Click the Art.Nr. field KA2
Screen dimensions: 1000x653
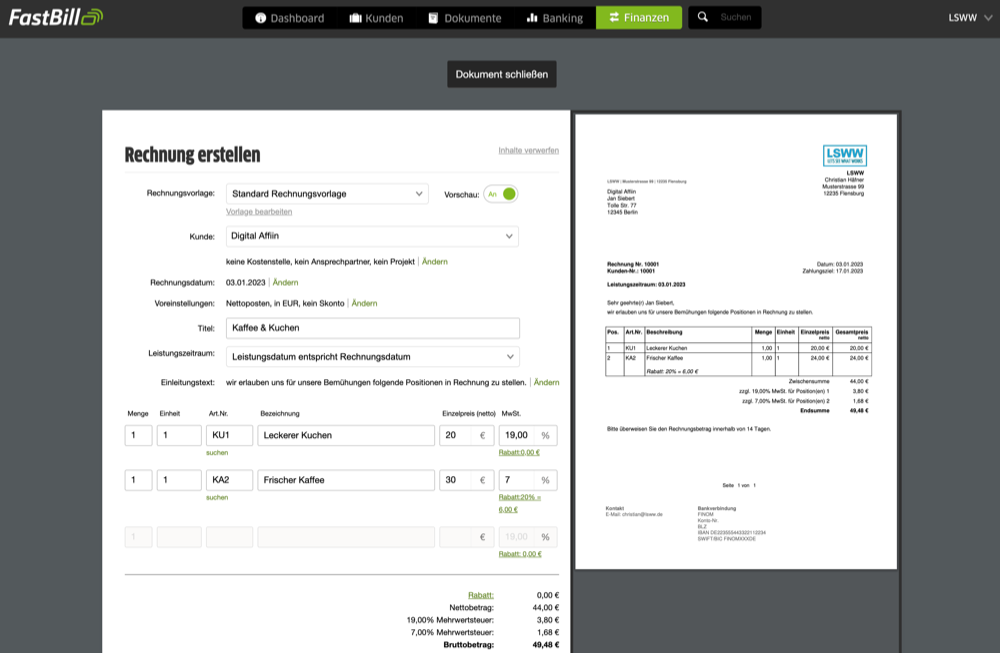(x=229, y=480)
